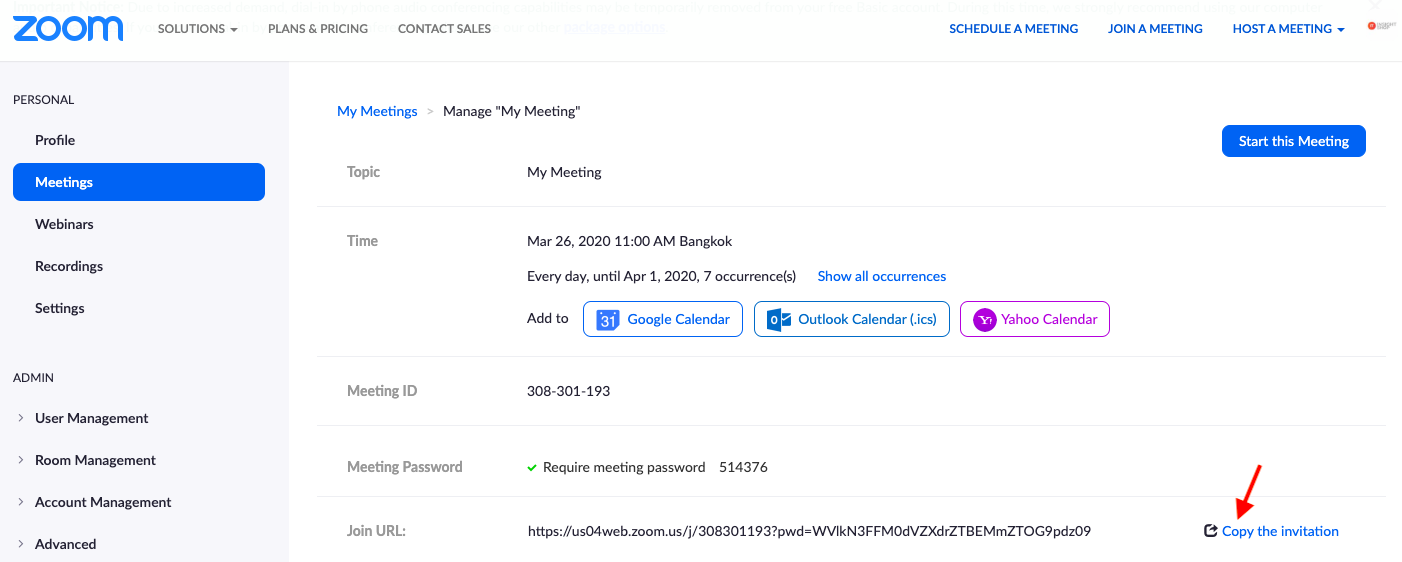Click the Meeting ID 308-301-193

568,391
